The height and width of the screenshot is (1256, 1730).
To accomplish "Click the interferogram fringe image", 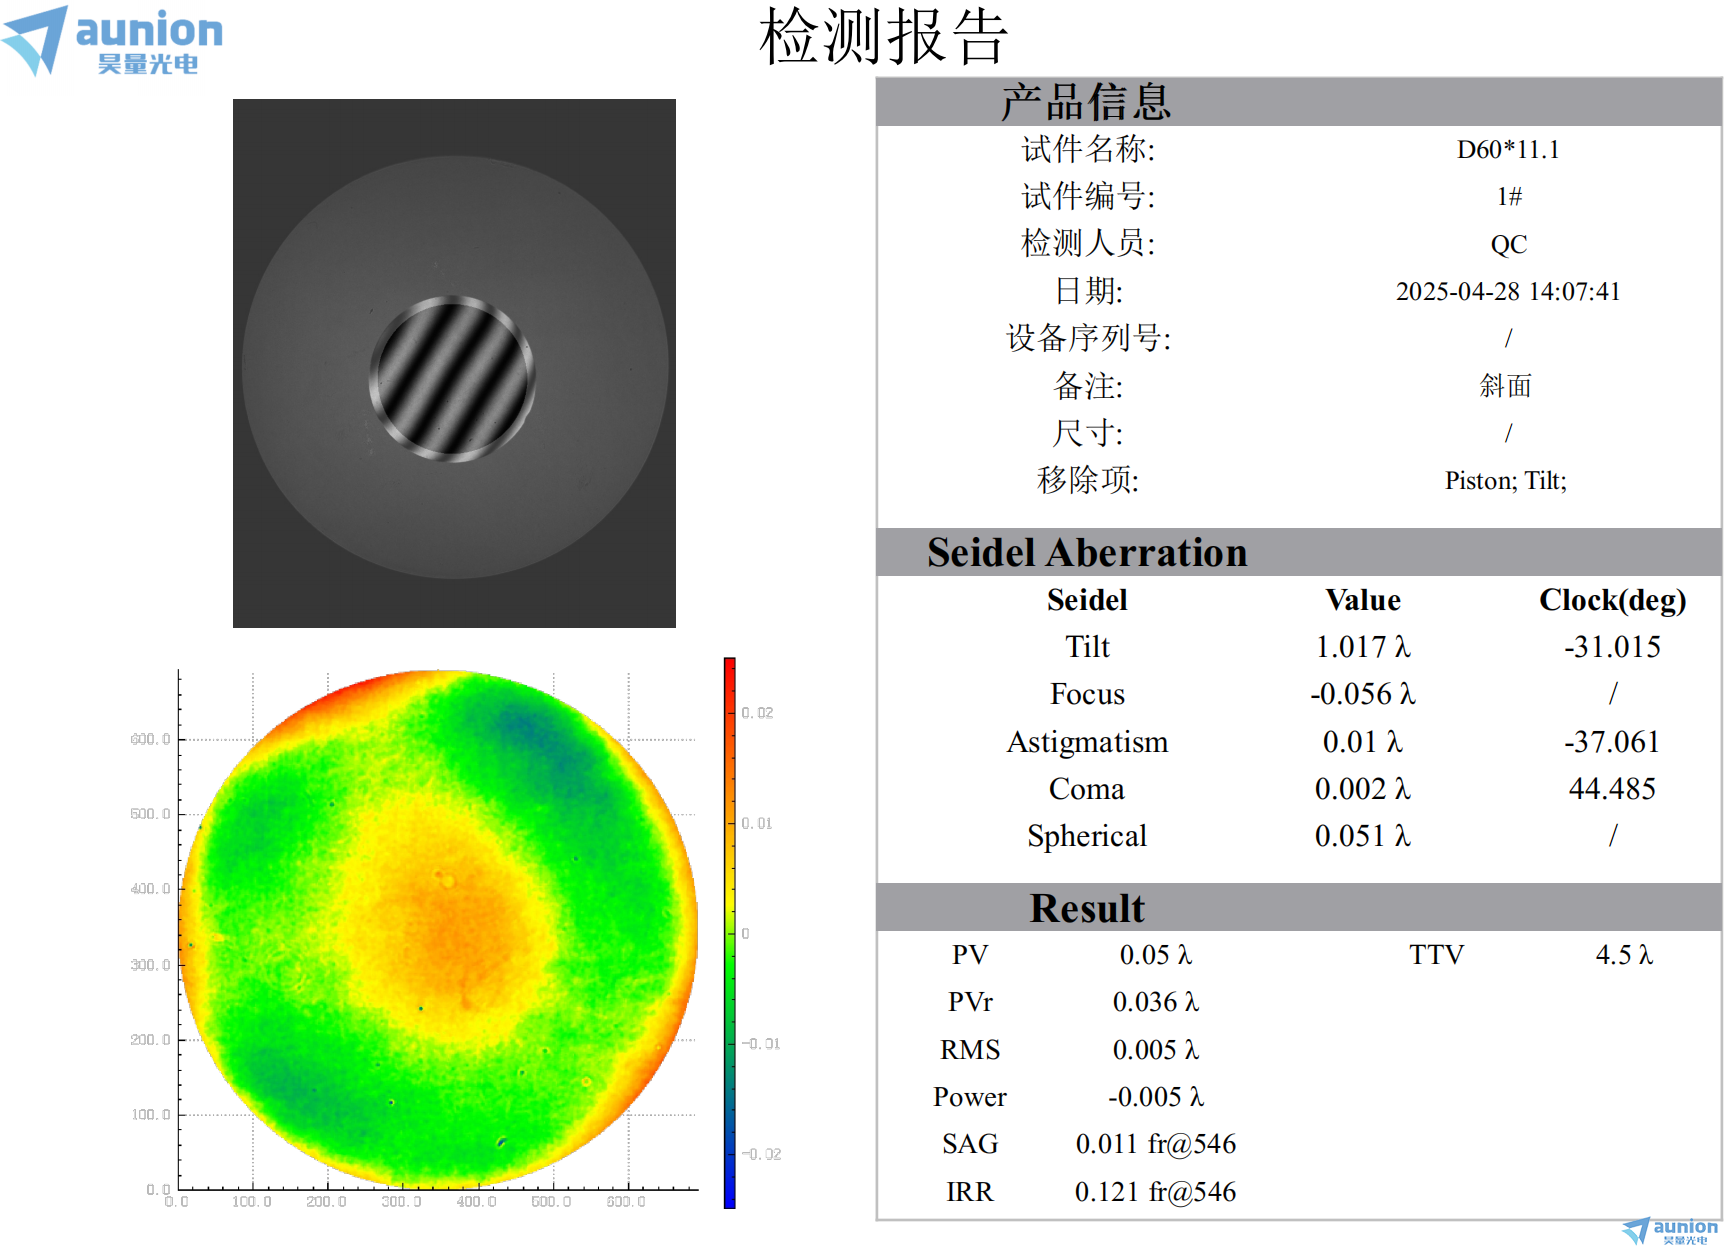I will [x=454, y=363].
